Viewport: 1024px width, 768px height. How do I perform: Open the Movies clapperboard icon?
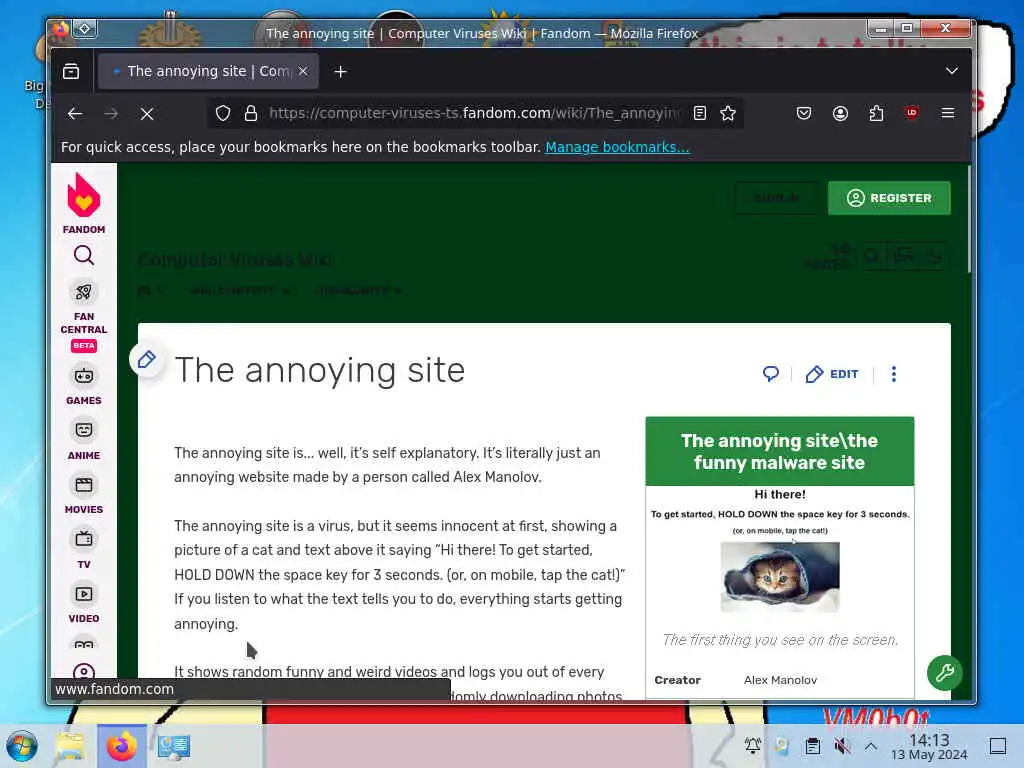click(x=84, y=485)
